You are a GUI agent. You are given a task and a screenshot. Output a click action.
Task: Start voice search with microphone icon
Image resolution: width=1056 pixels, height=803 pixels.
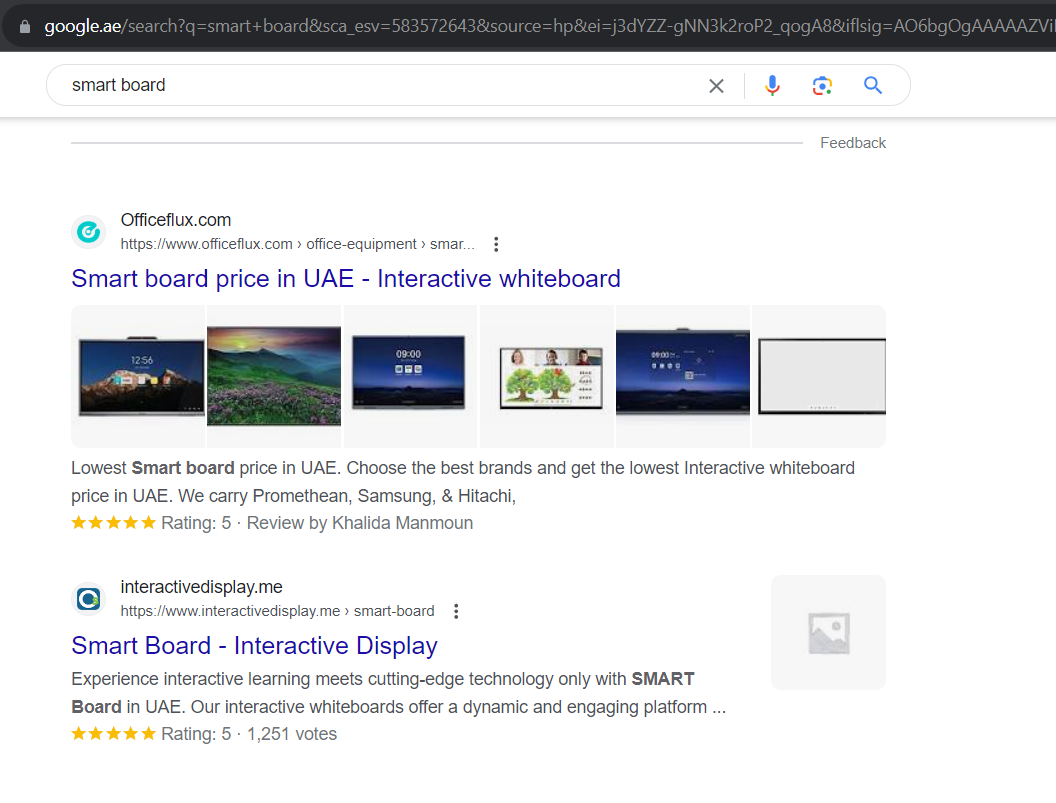(x=772, y=86)
